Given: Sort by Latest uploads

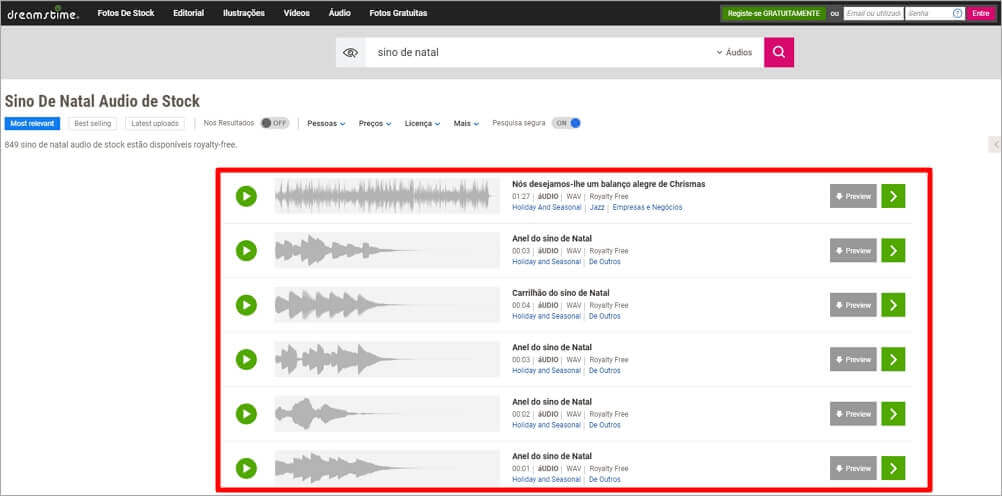Looking at the screenshot, I should (155, 123).
